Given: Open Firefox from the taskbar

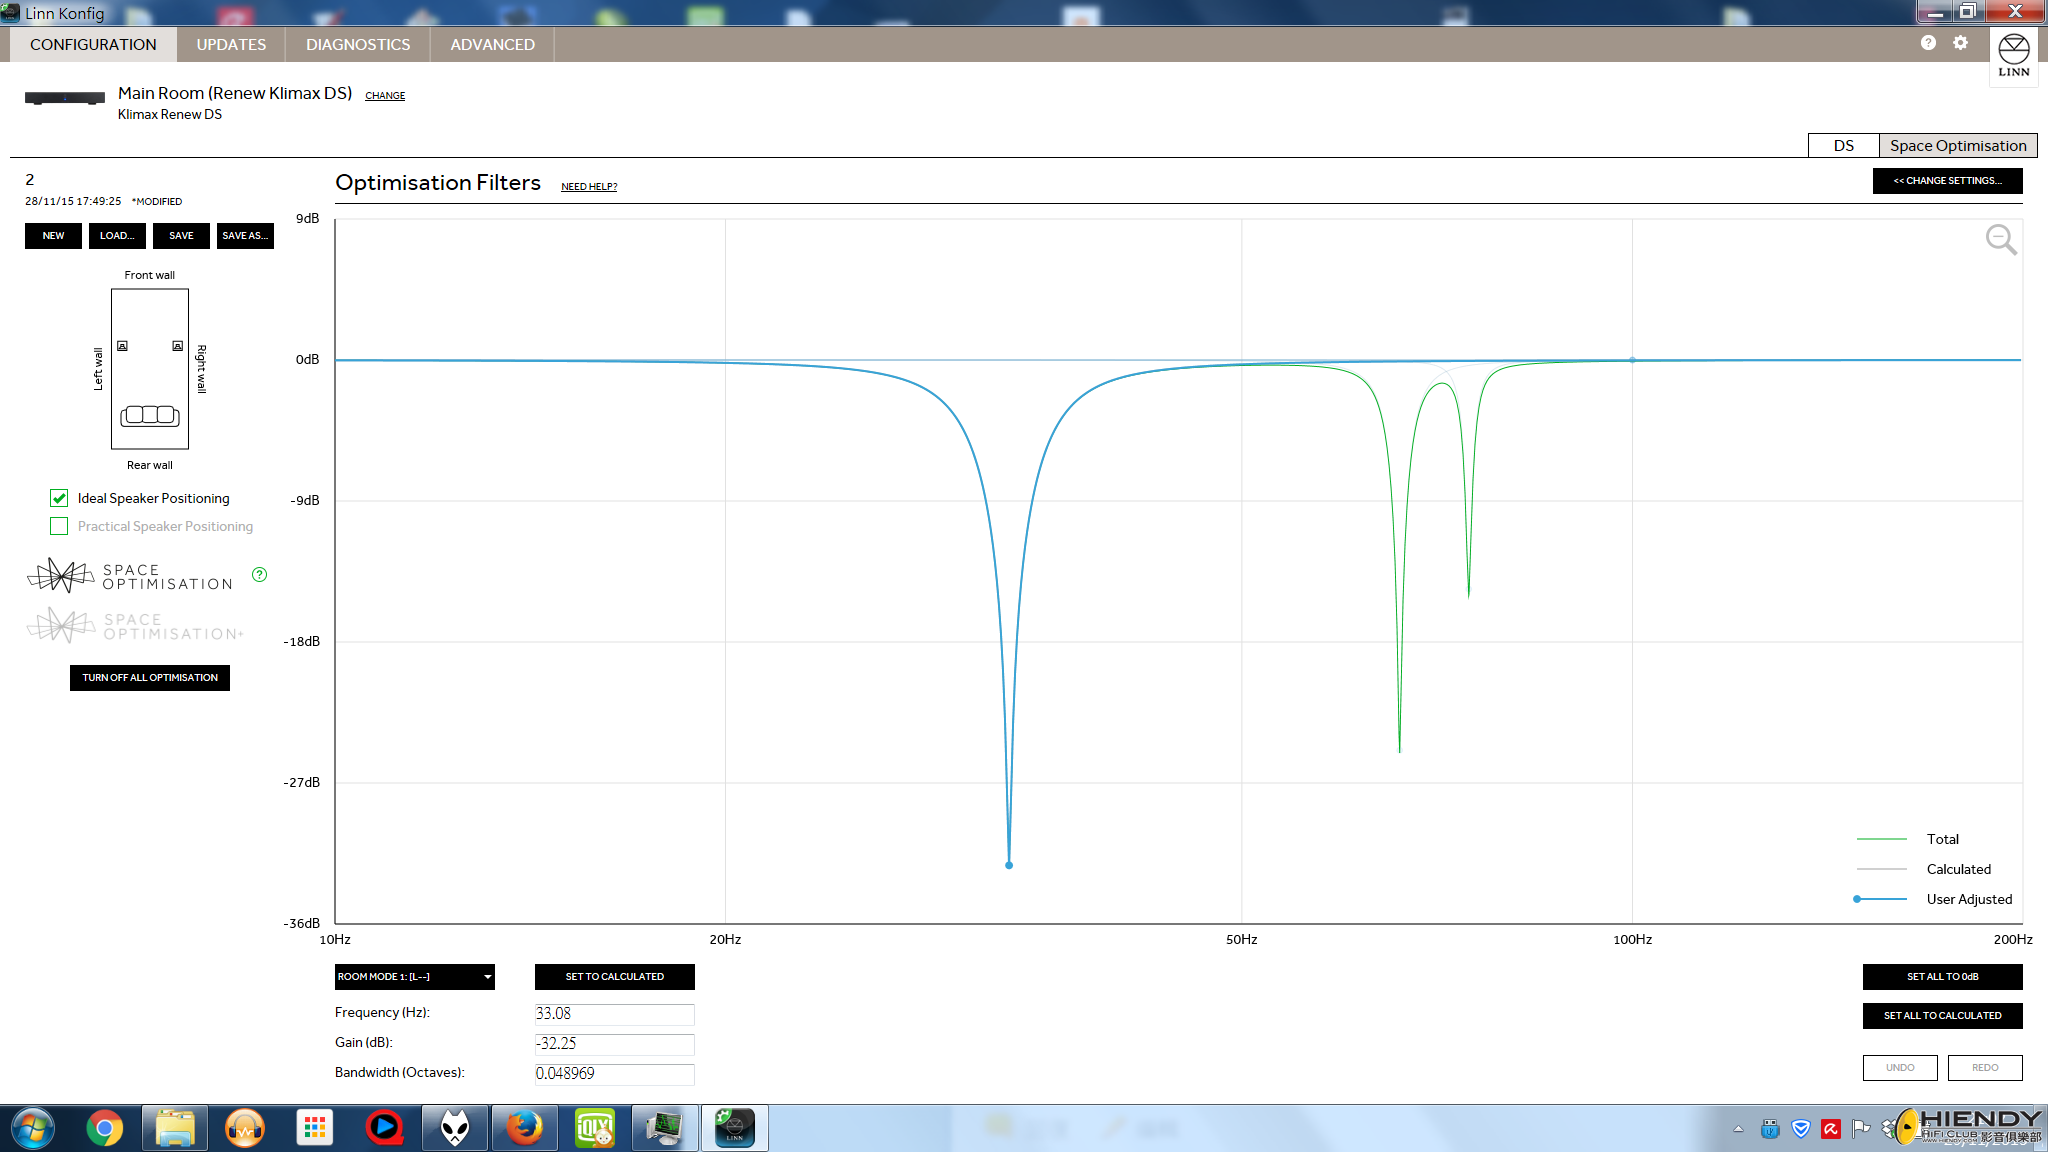Looking at the screenshot, I should [x=524, y=1128].
